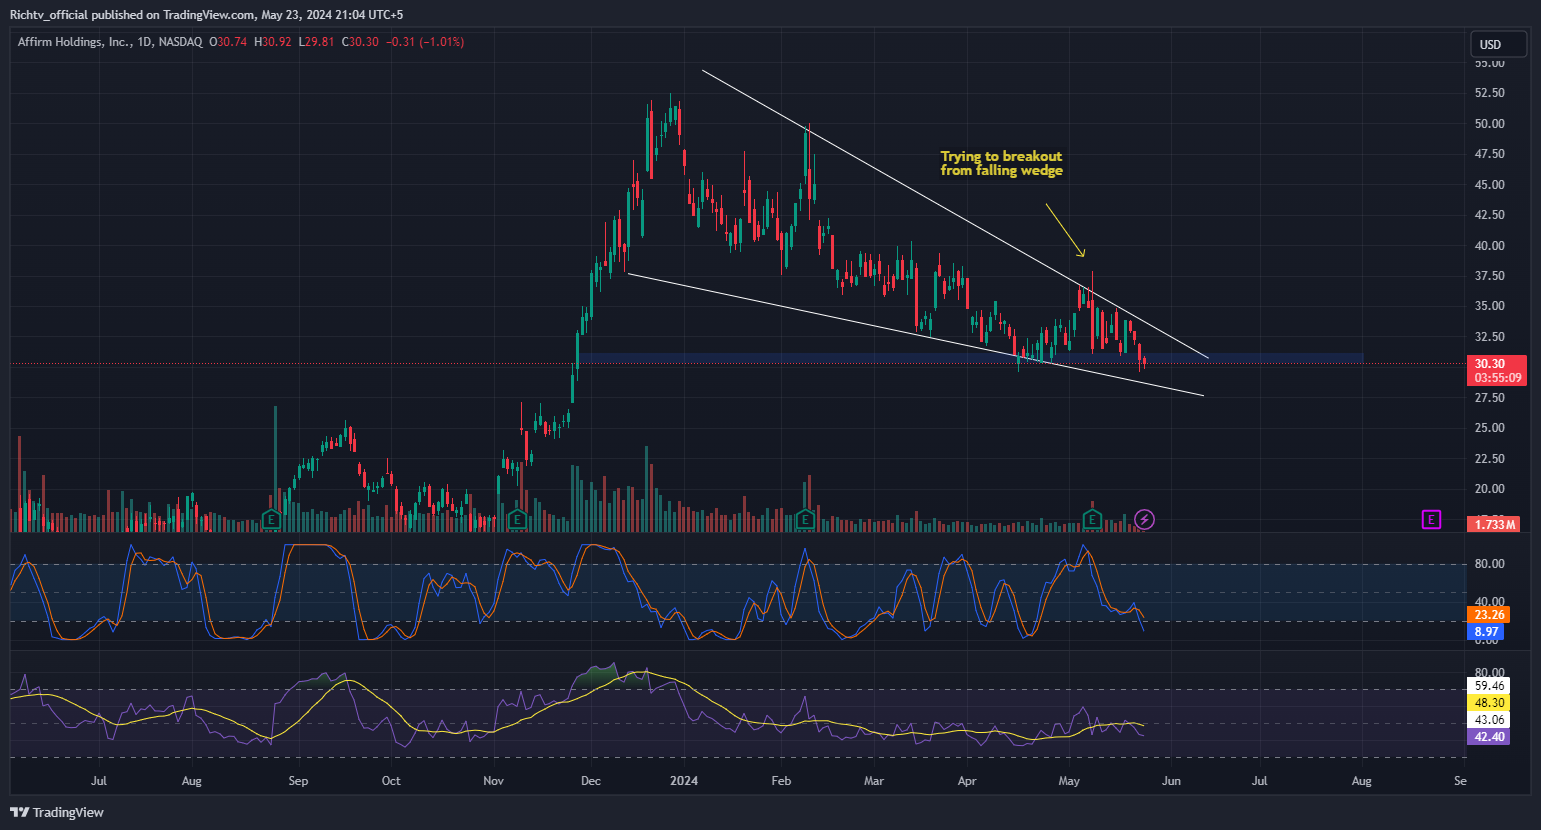Image resolution: width=1541 pixels, height=830 pixels.
Task: Click the Mar label on time axis
Action: click(874, 781)
